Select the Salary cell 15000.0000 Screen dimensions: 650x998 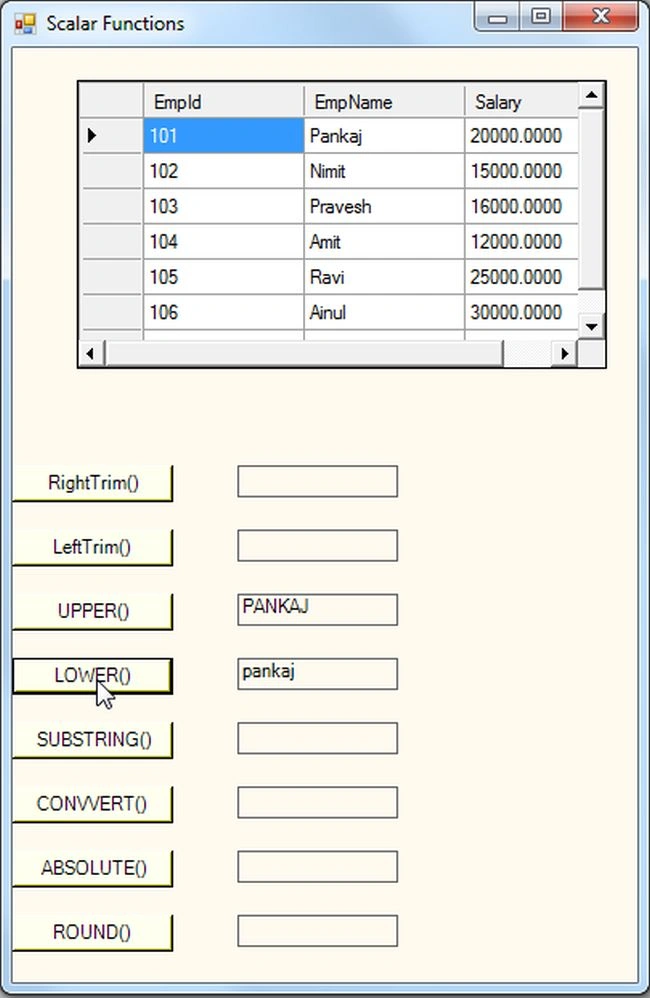tap(521, 171)
